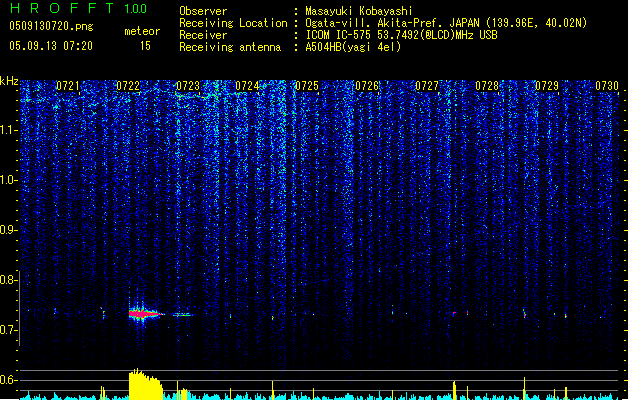
Task: Click the 0730 time marker
Action: coord(607,86)
